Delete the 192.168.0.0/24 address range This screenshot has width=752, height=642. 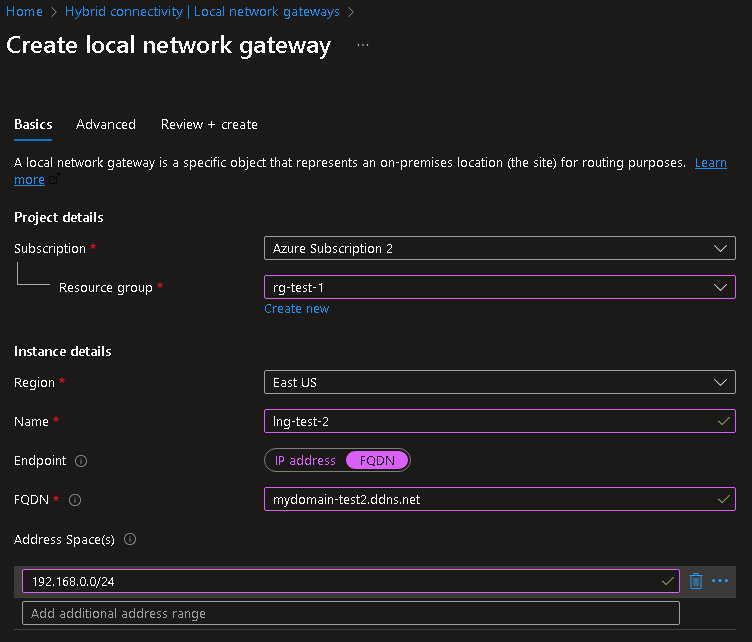pos(696,581)
